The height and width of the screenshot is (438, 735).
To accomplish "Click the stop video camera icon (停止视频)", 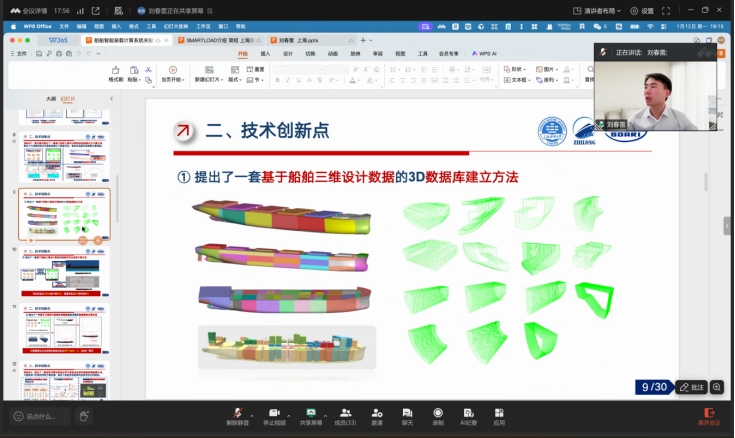I will click(x=272, y=412).
